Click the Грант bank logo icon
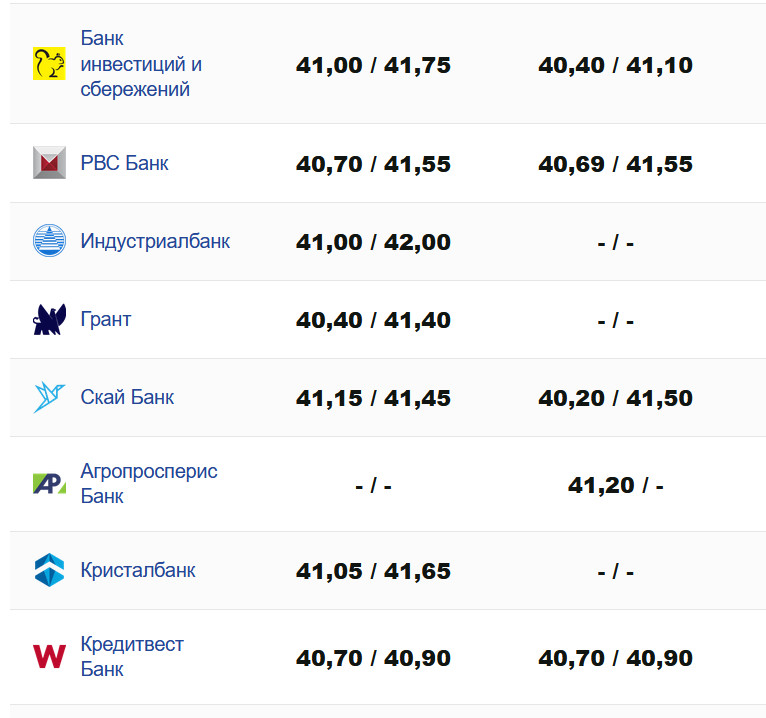The image size is (766, 718). point(49,320)
